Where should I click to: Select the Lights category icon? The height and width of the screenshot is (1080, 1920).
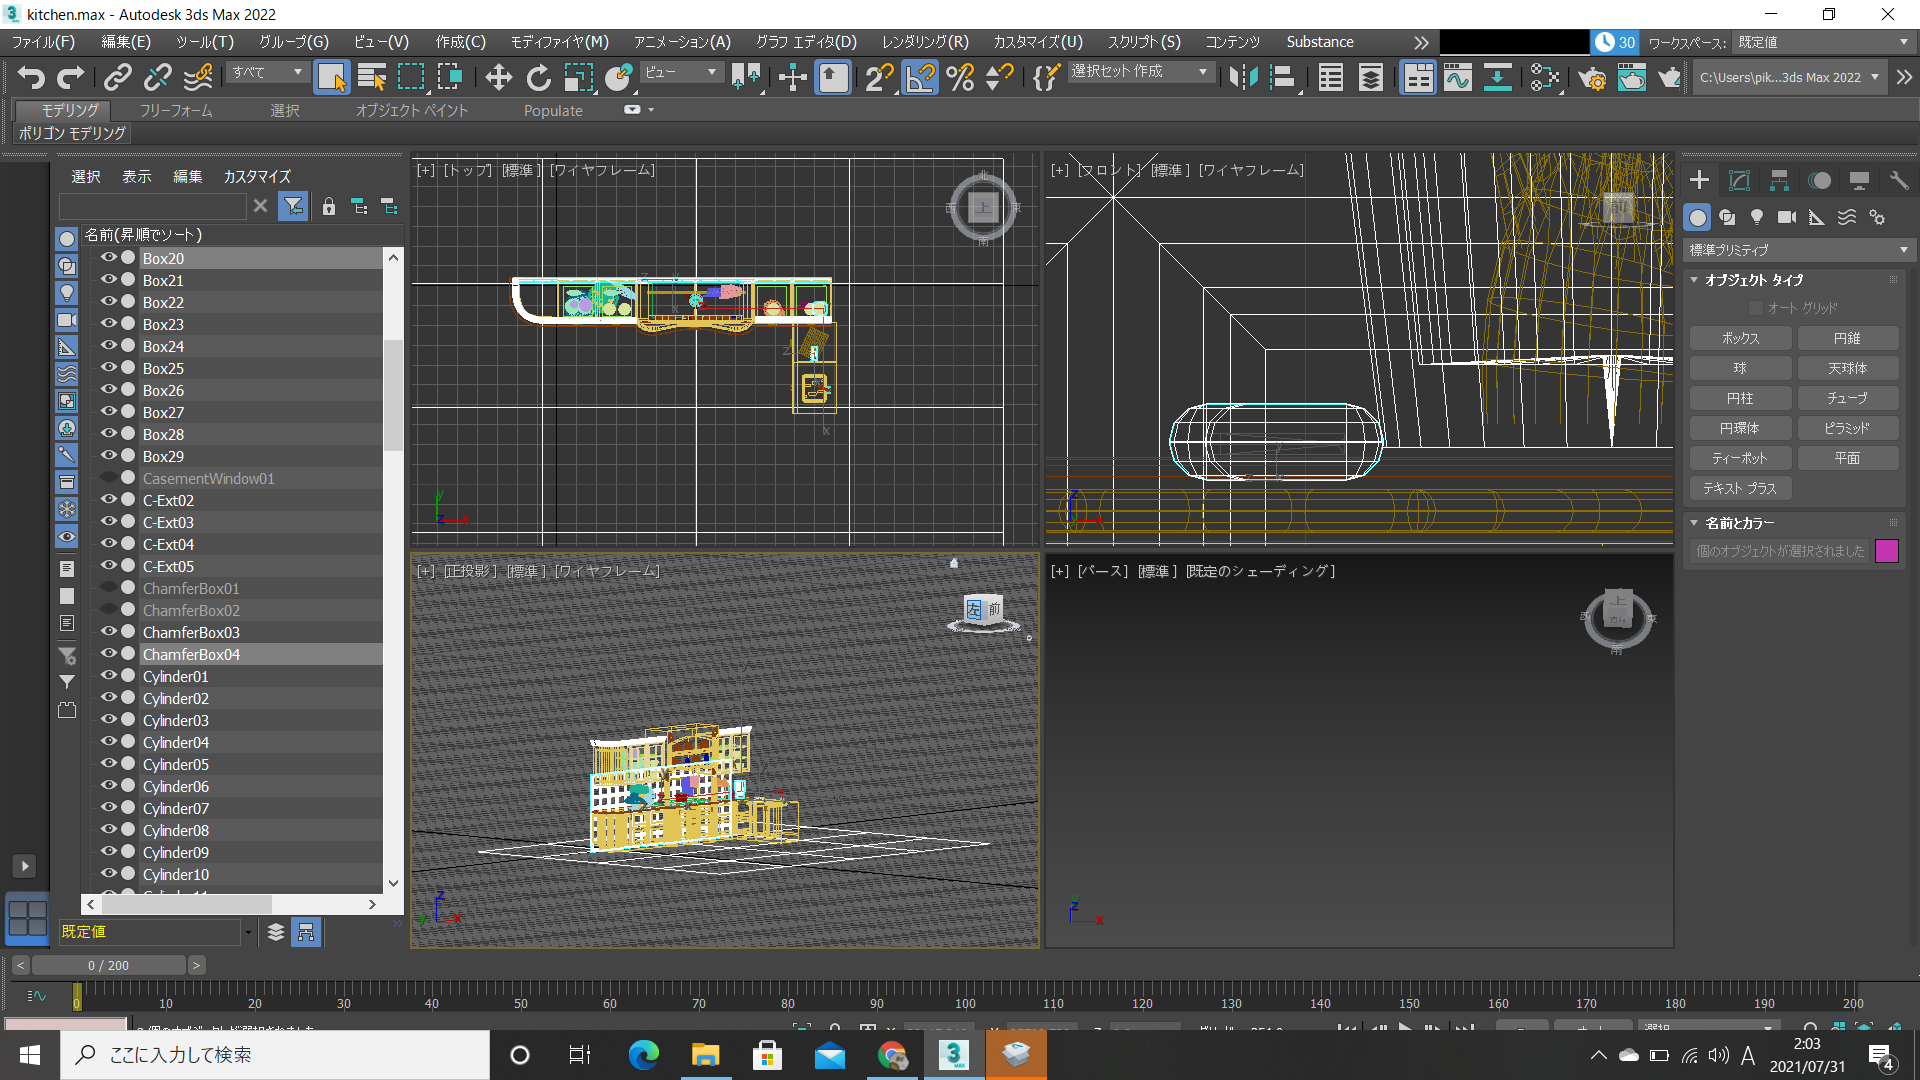[x=1757, y=217]
